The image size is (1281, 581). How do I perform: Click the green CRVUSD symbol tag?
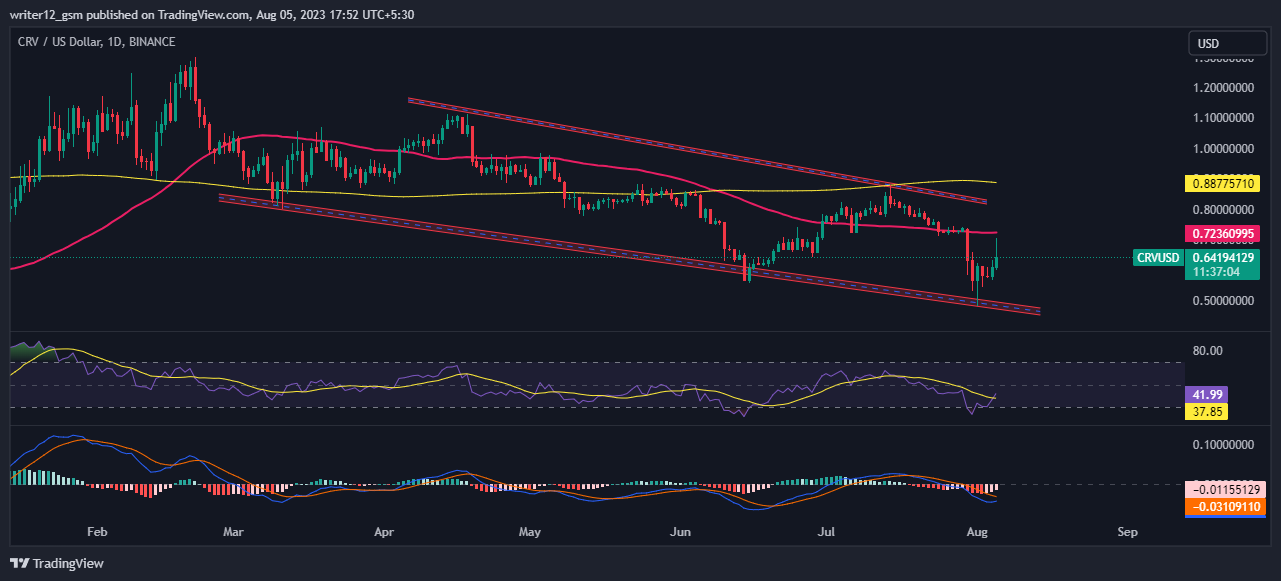[1159, 258]
